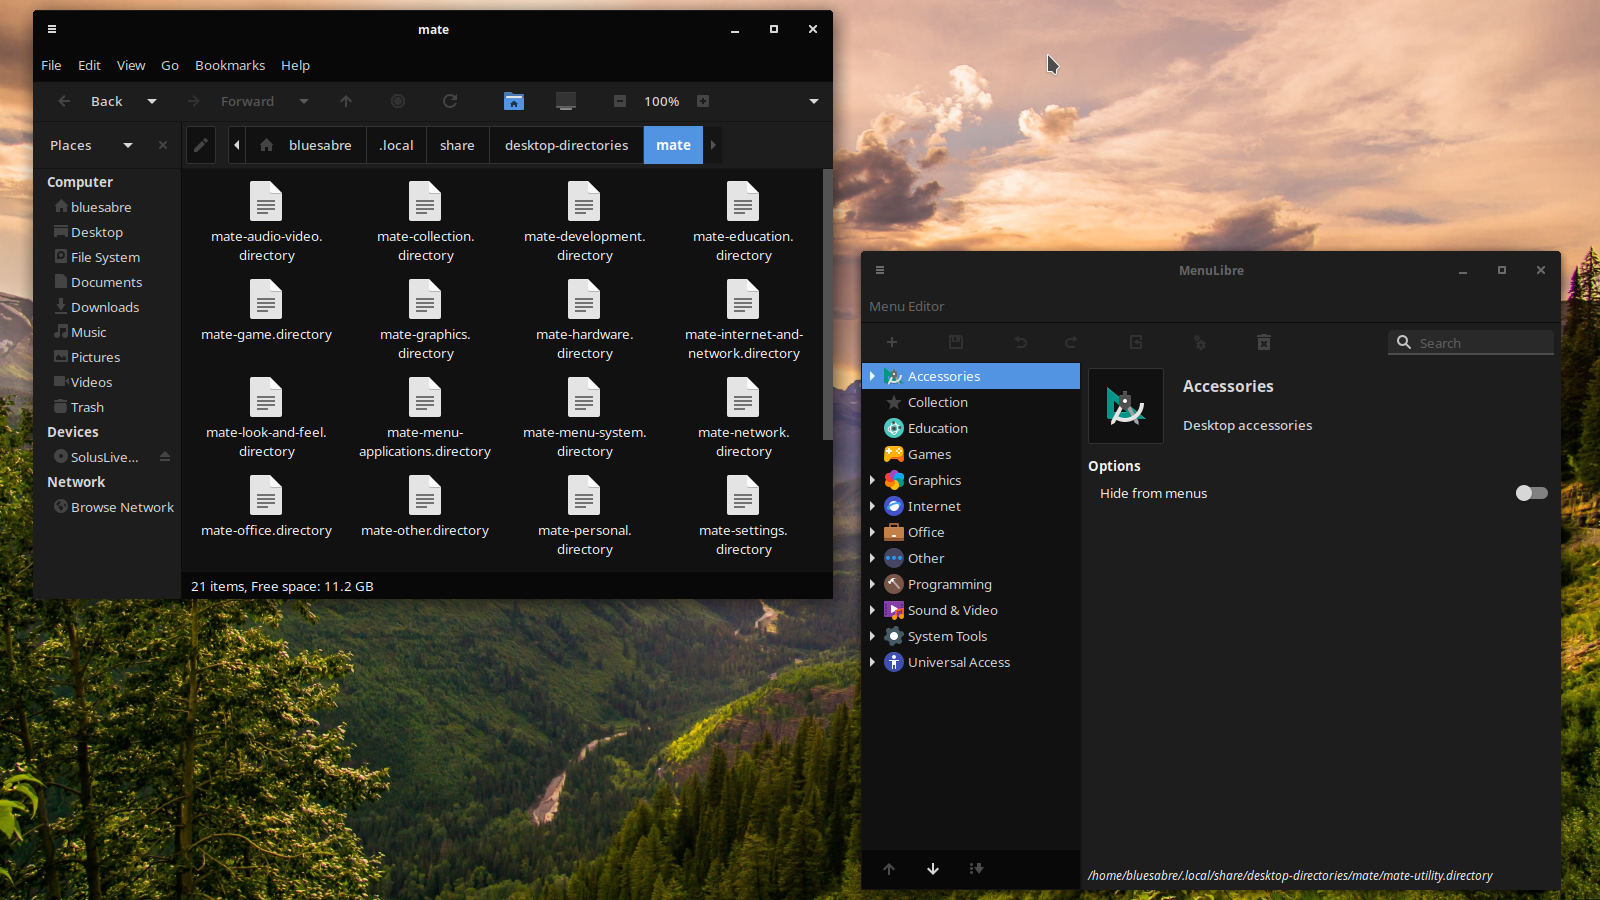
Task: Expand the System Tools category
Action: [x=873, y=636]
